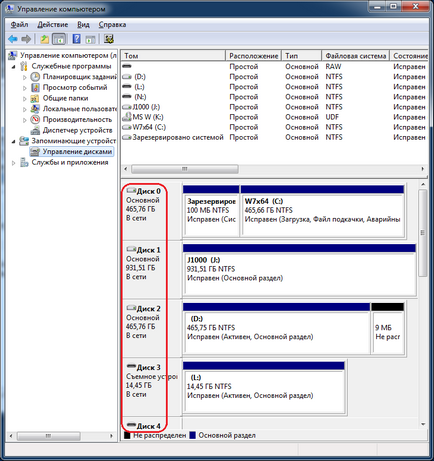
Task: Collapse the Служебные программы node
Action: (14, 67)
